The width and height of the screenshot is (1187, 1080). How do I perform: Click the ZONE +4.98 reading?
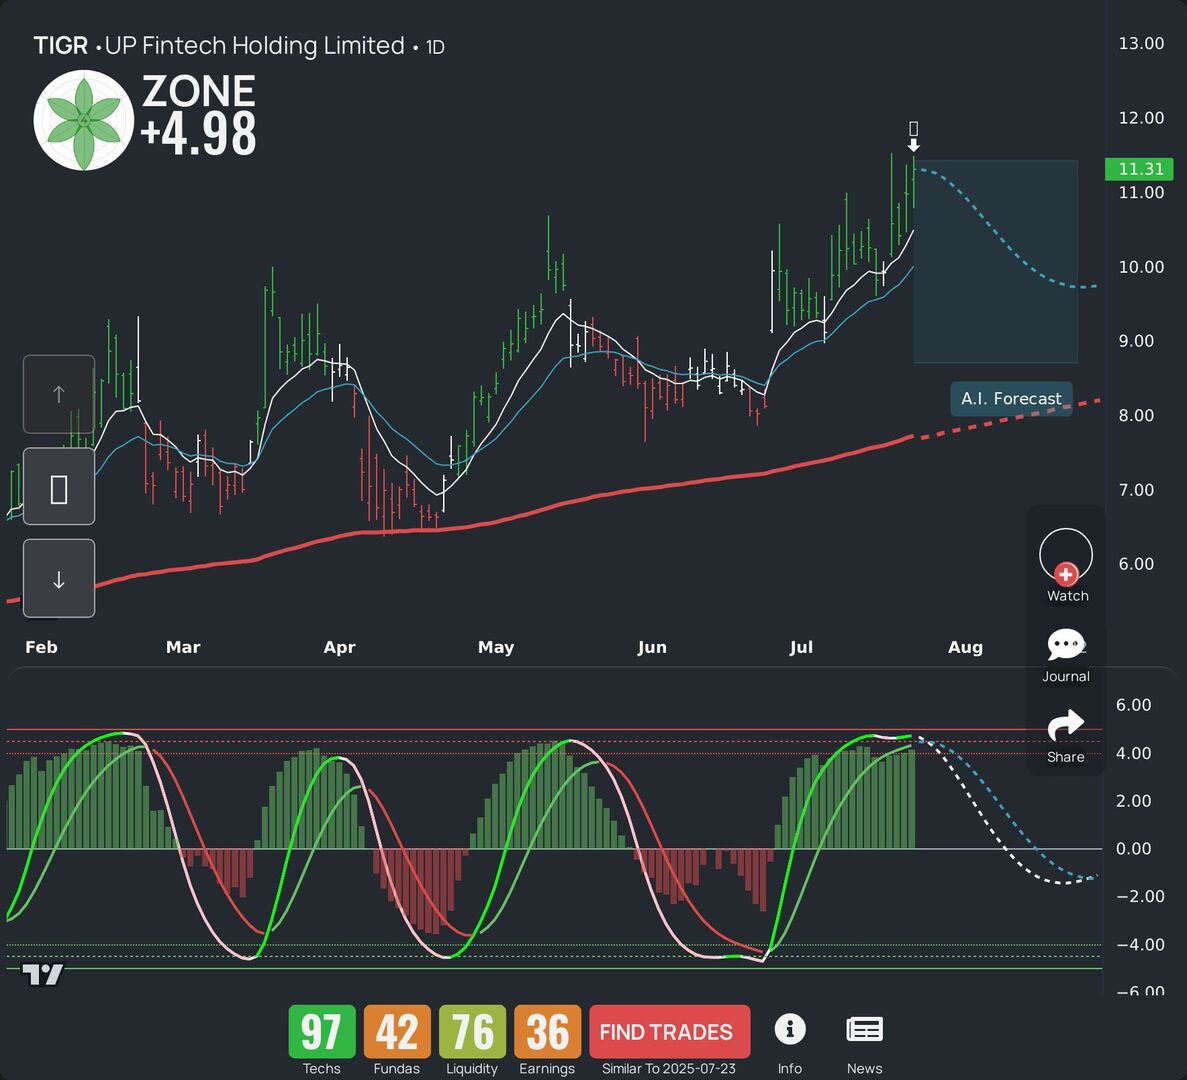click(x=198, y=115)
